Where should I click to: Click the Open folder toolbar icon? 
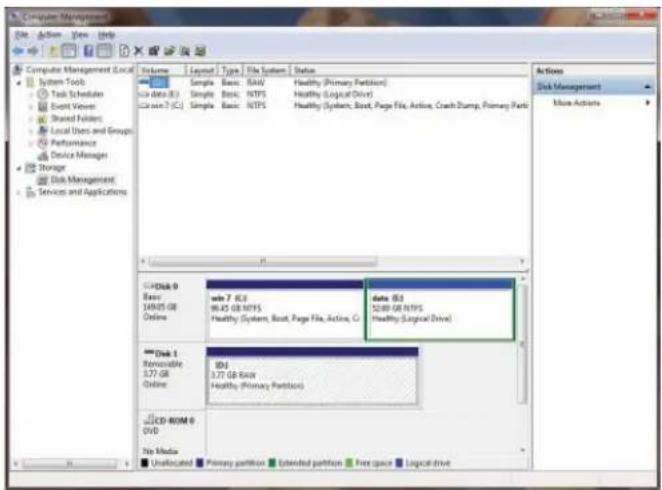169,51
